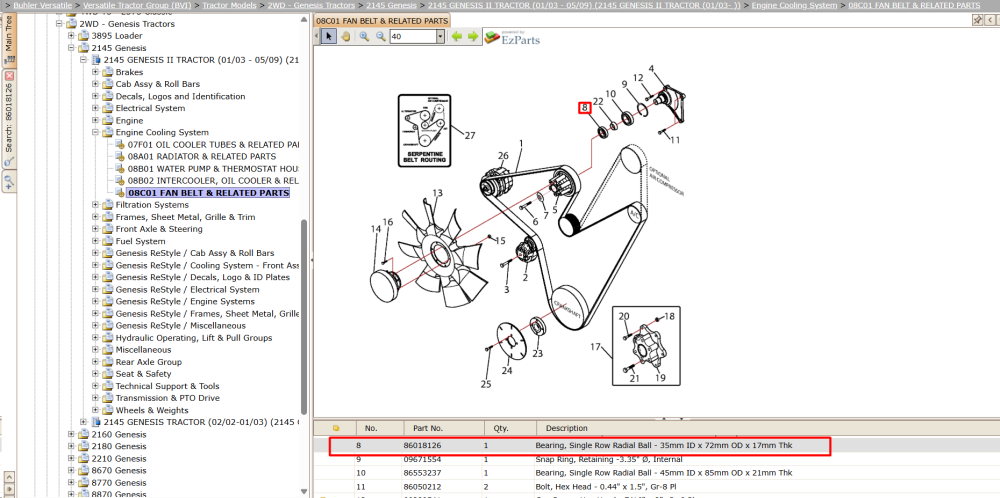Collapse the 2WD - Genesis Tractors node
Viewport: 1000px width, 498px height.
pyautogui.click(x=59, y=24)
